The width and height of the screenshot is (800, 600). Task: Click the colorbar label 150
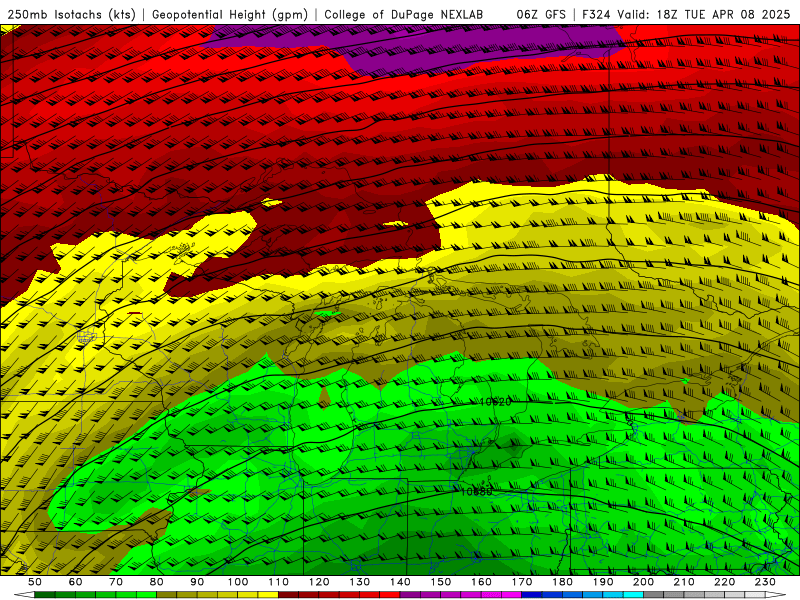click(440, 582)
